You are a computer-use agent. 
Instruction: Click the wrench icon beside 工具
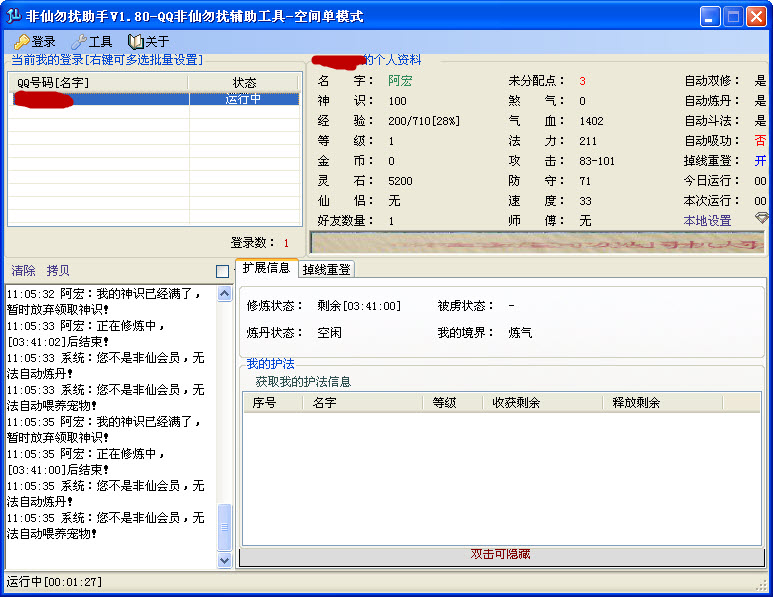click(x=78, y=42)
